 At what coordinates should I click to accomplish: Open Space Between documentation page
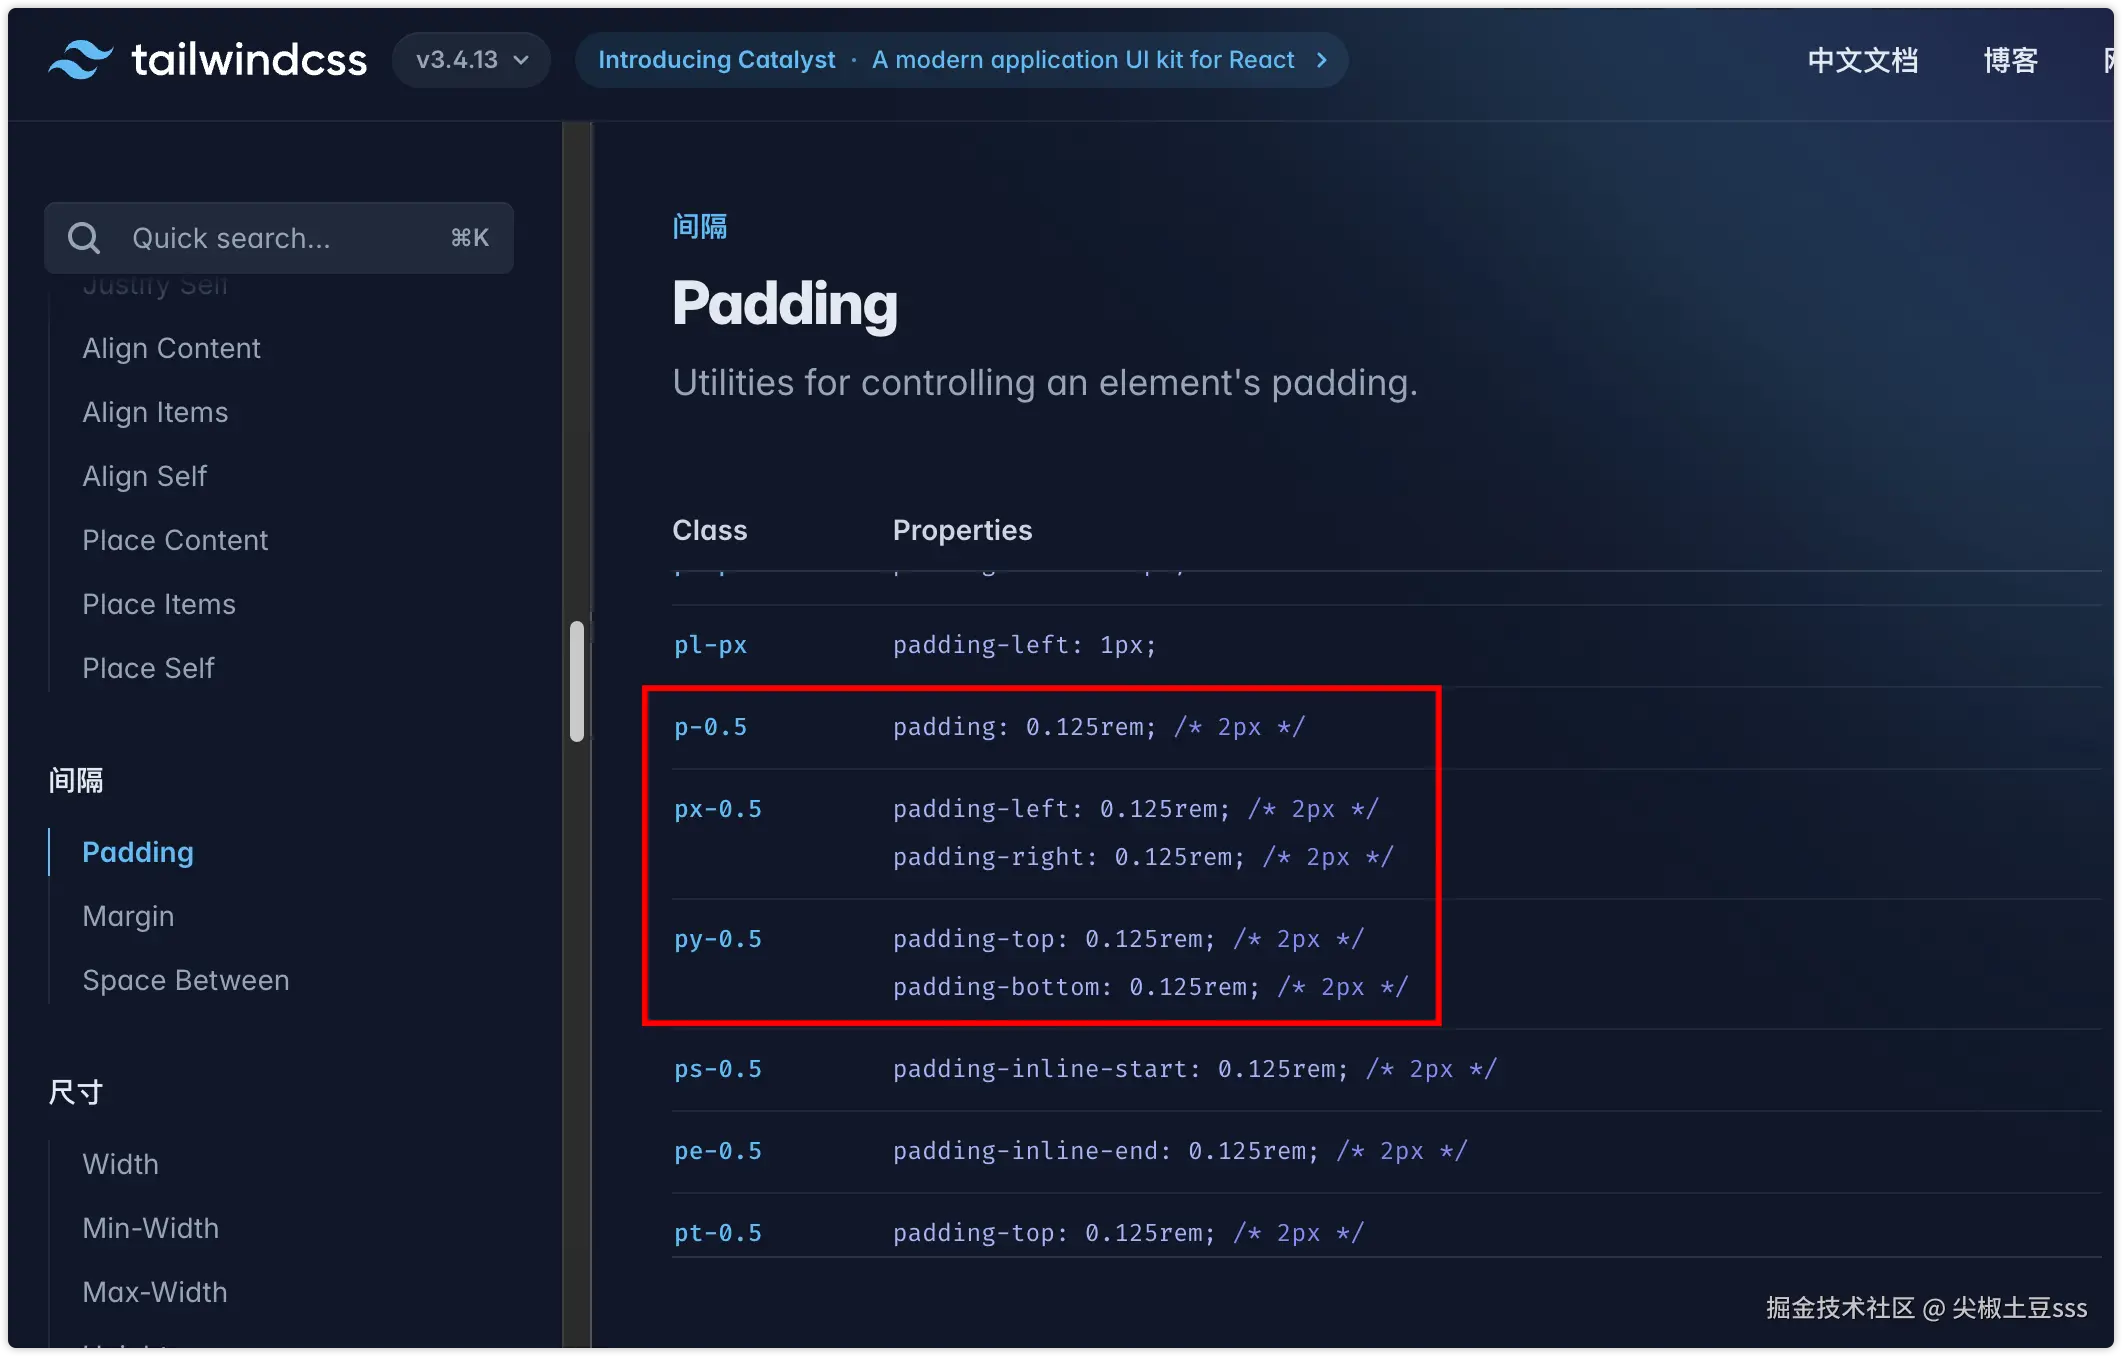tap(186, 980)
